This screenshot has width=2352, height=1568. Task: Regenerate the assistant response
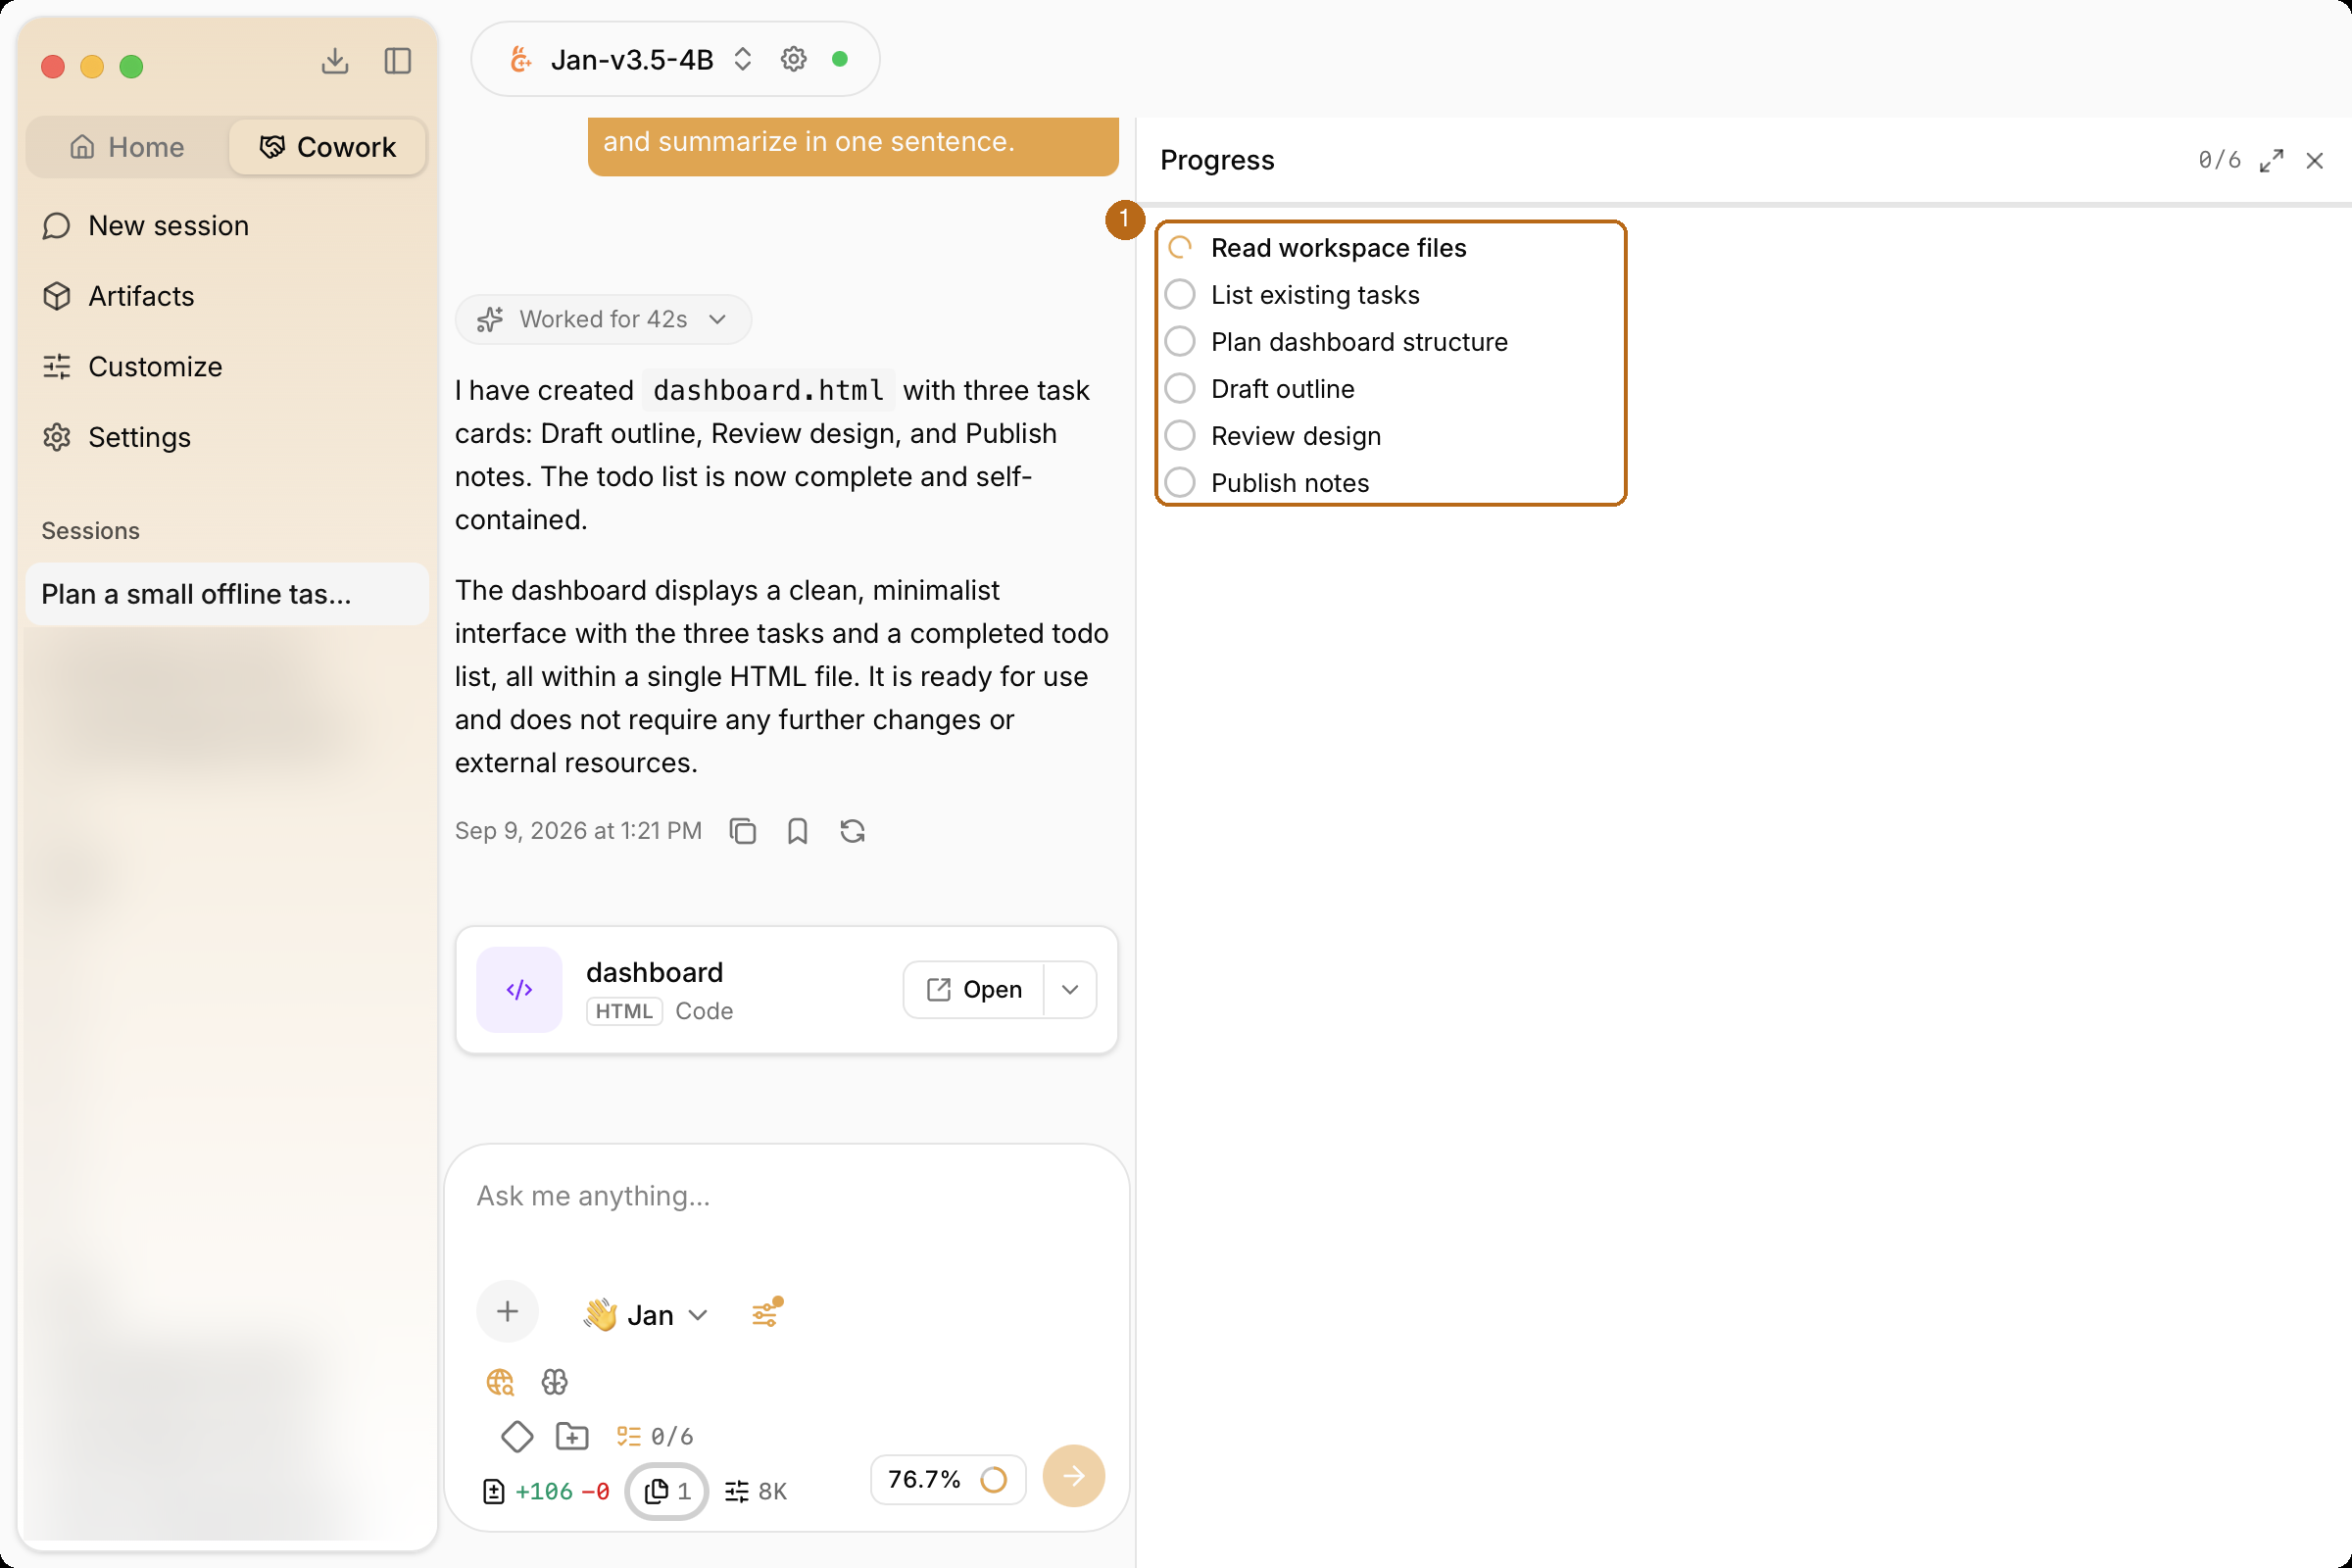[x=852, y=831]
